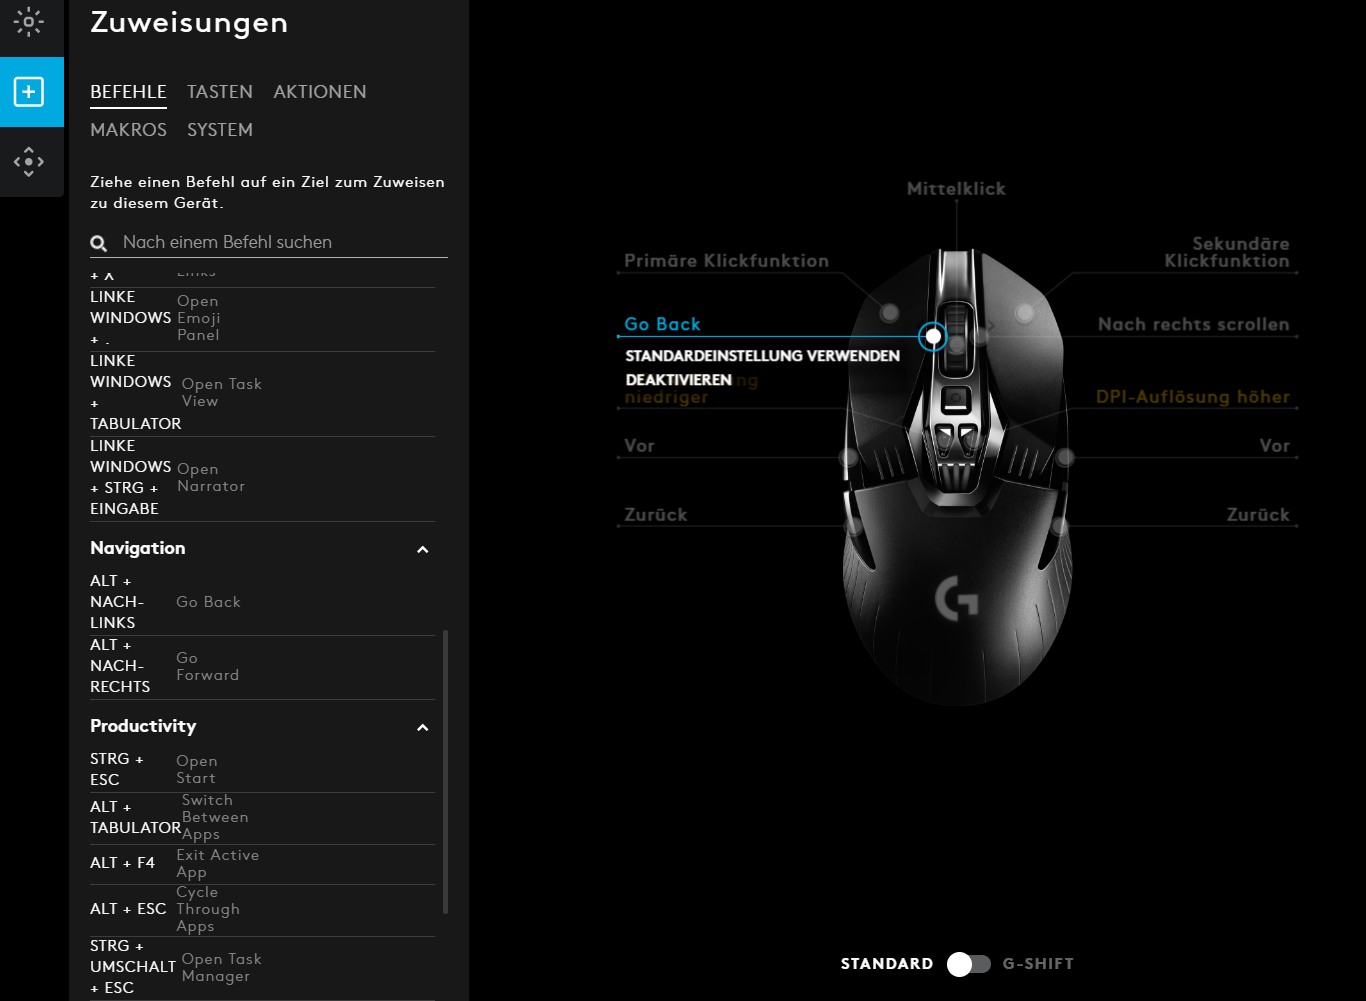This screenshot has width=1366, height=1001.
Task: Toggle the Standard/G-Shift switch
Action: tap(968, 964)
